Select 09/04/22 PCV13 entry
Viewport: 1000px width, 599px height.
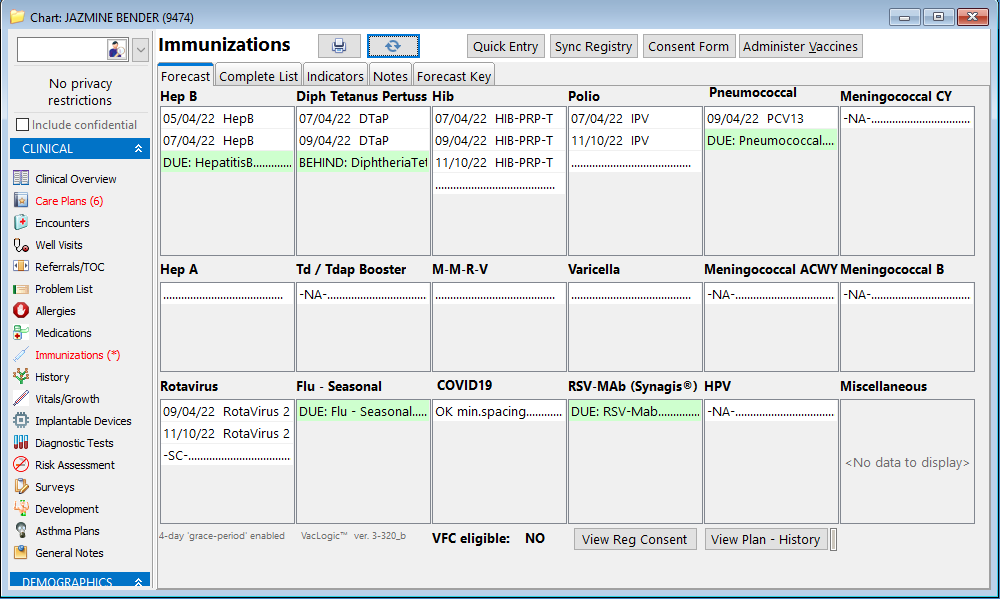(770, 119)
